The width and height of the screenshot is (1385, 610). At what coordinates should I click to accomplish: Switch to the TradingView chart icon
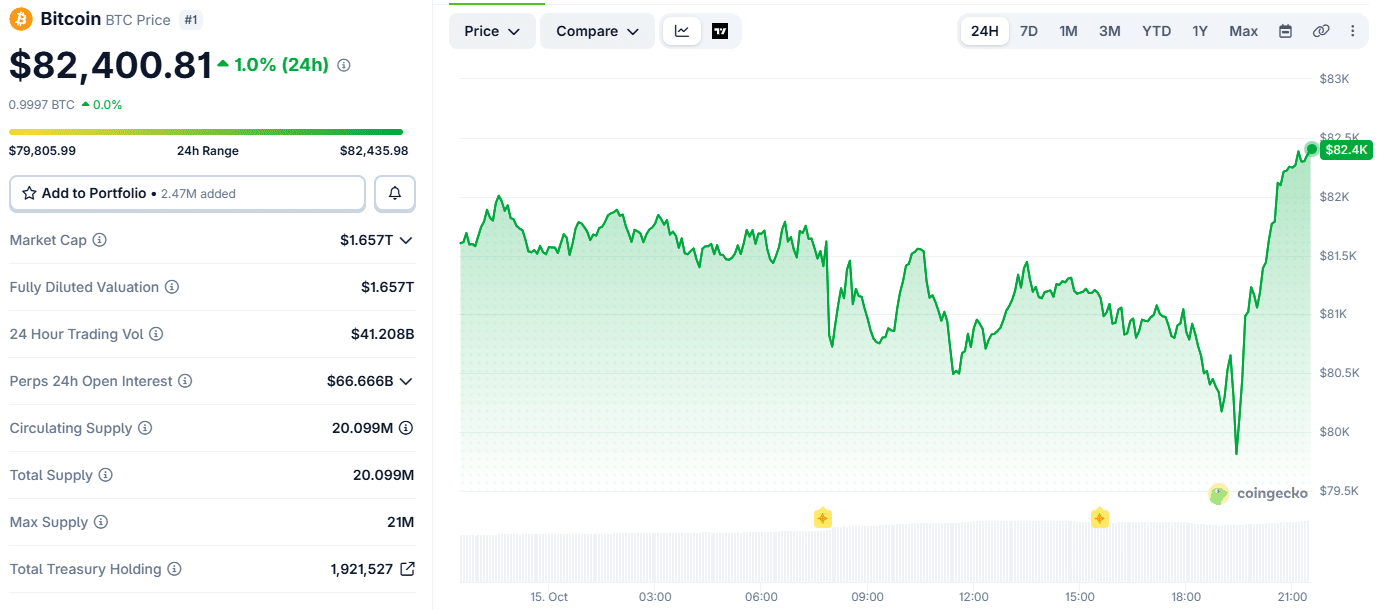(x=720, y=31)
